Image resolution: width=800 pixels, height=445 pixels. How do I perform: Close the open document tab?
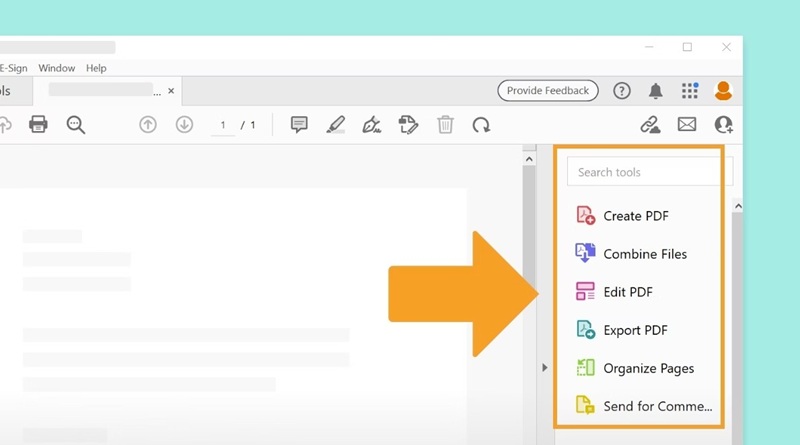pyautogui.click(x=171, y=91)
